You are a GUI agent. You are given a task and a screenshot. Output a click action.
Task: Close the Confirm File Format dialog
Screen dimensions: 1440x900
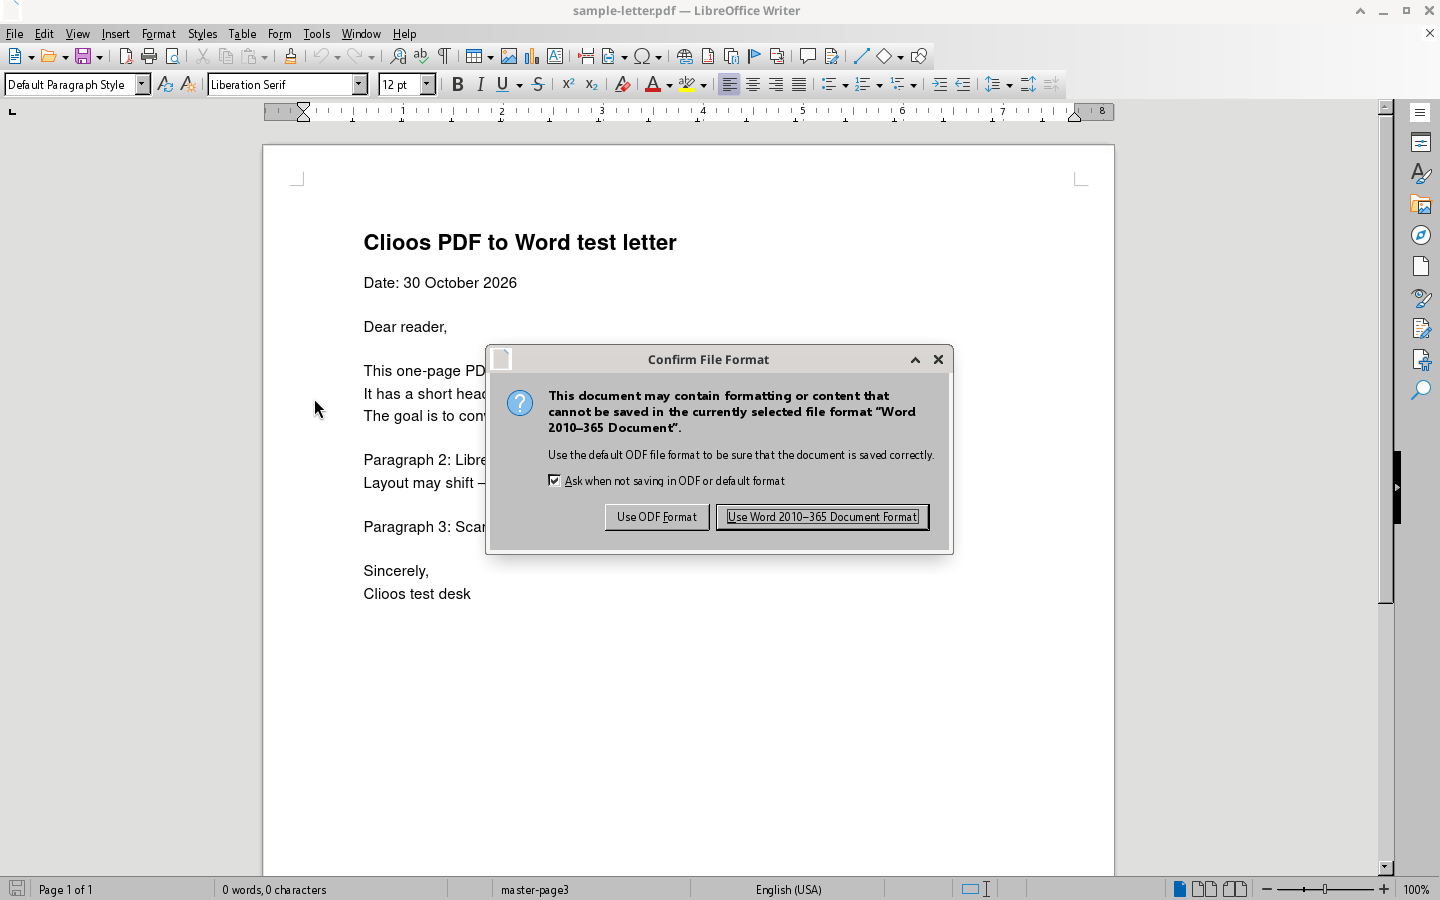tap(938, 360)
